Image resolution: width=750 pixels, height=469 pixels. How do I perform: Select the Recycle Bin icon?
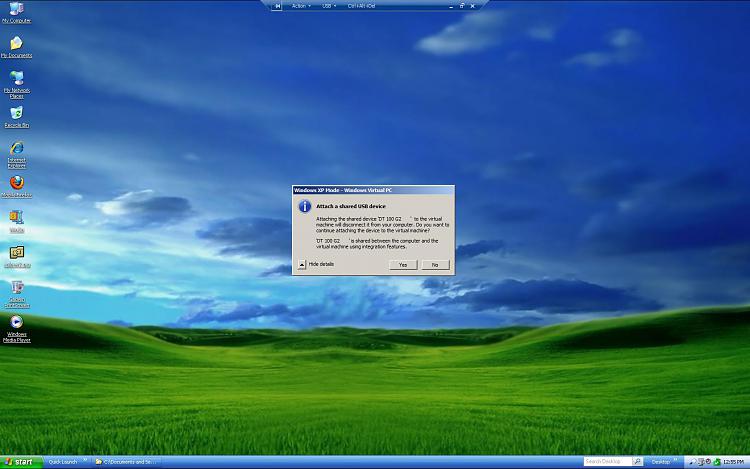tap(16, 117)
